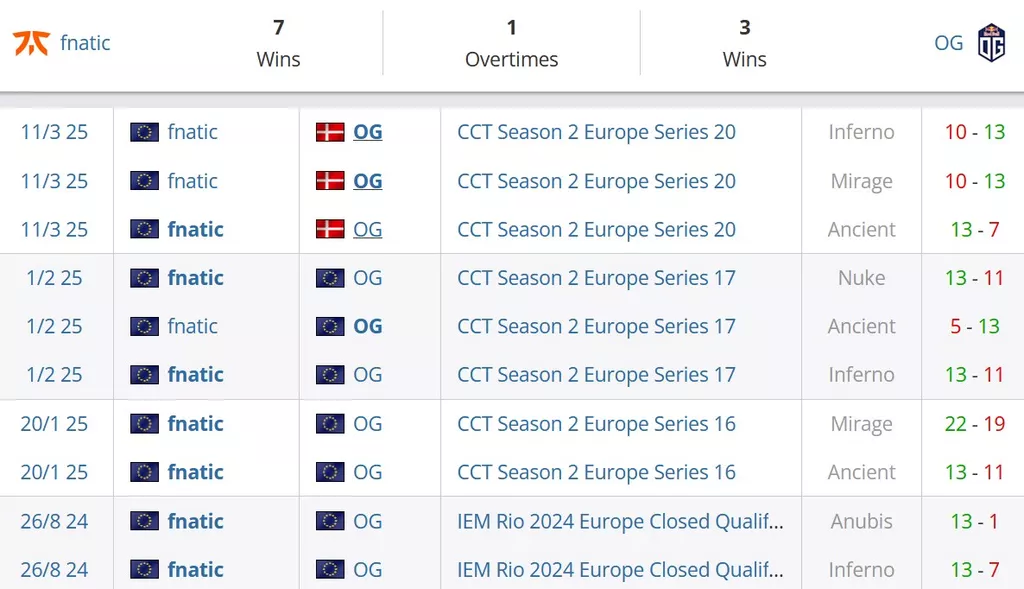Open IEM Rio 2024 Closed Qualifier Anubis match
Viewport: 1024px width, 589px height.
(x=620, y=521)
